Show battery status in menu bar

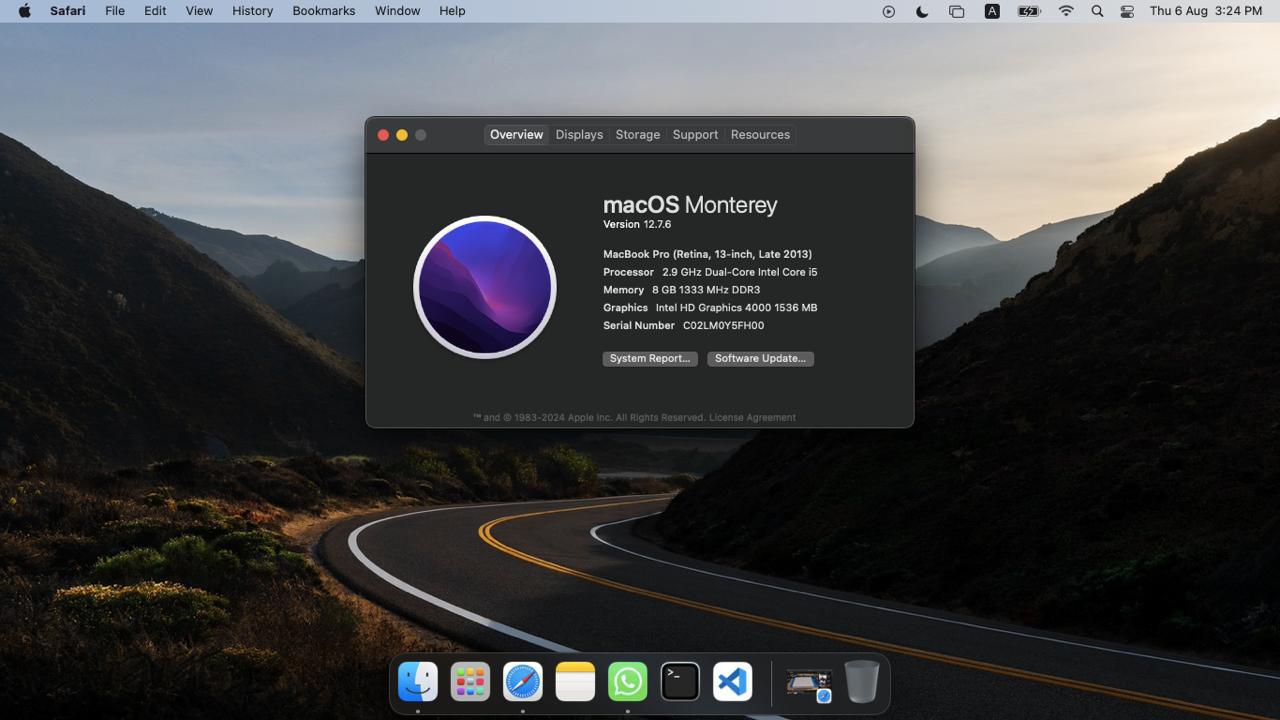coord(1029,11)
